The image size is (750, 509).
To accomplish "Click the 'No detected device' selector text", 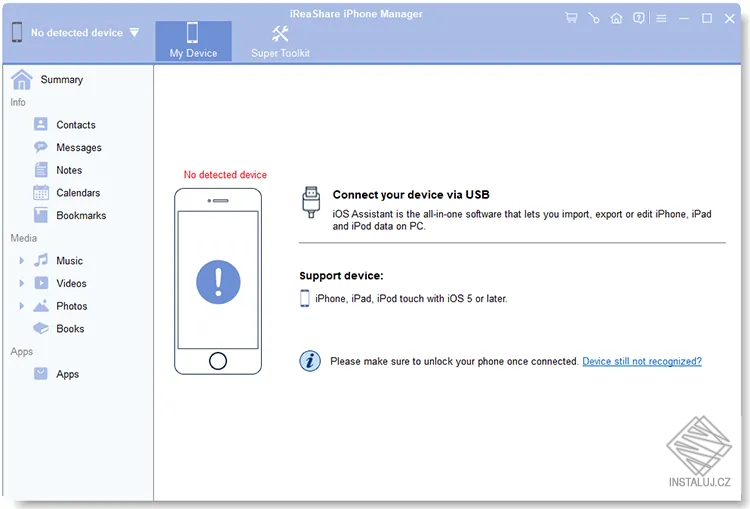I will tap(77, 33).
